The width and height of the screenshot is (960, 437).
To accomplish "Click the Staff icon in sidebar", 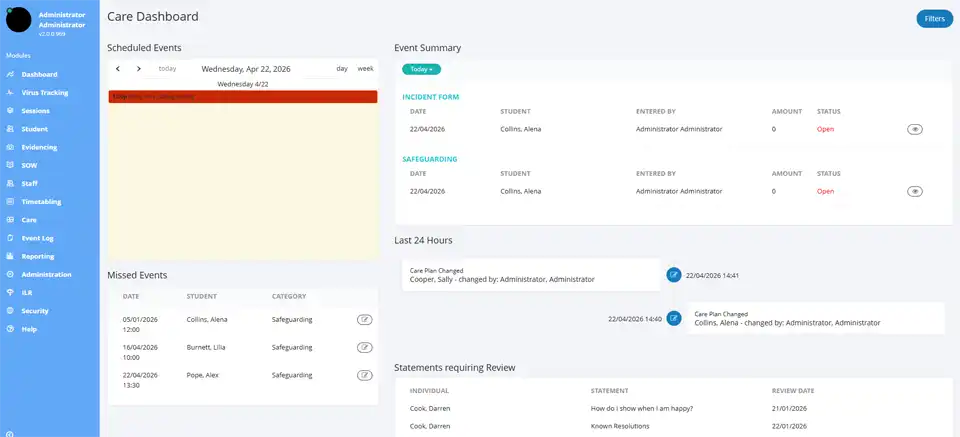I will [x=9, y=184].
